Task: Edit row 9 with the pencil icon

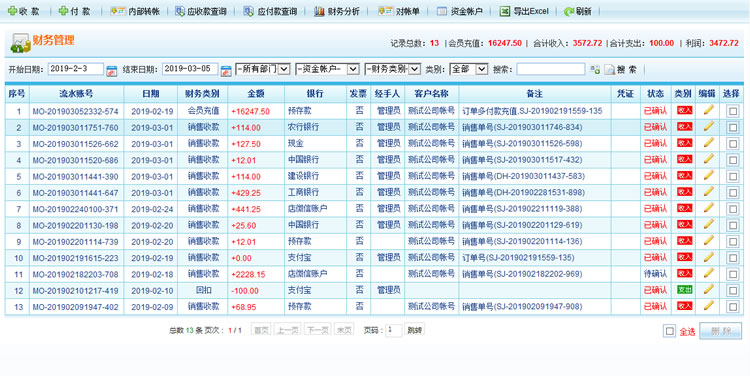Action: [708, 240]
